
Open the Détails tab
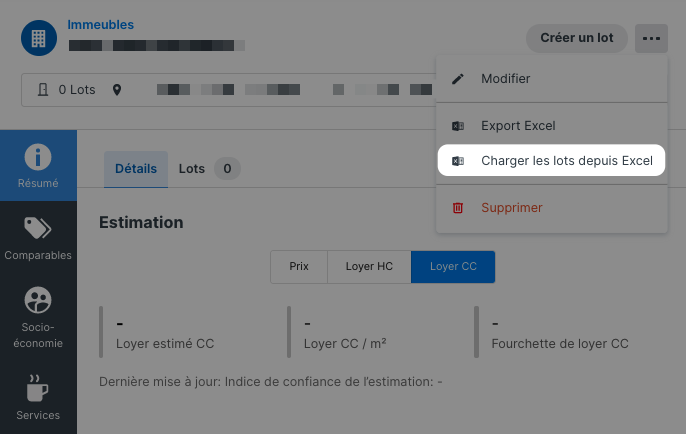click(136, 169)
